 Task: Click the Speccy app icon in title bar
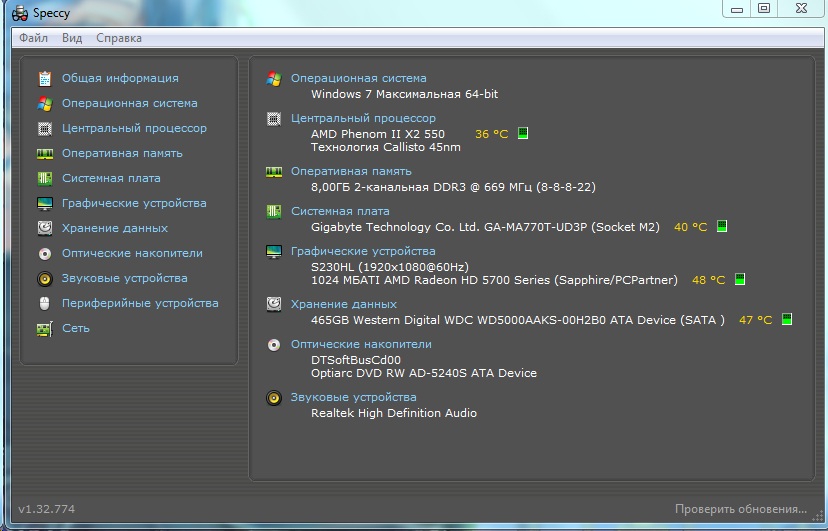coord(20,13)
